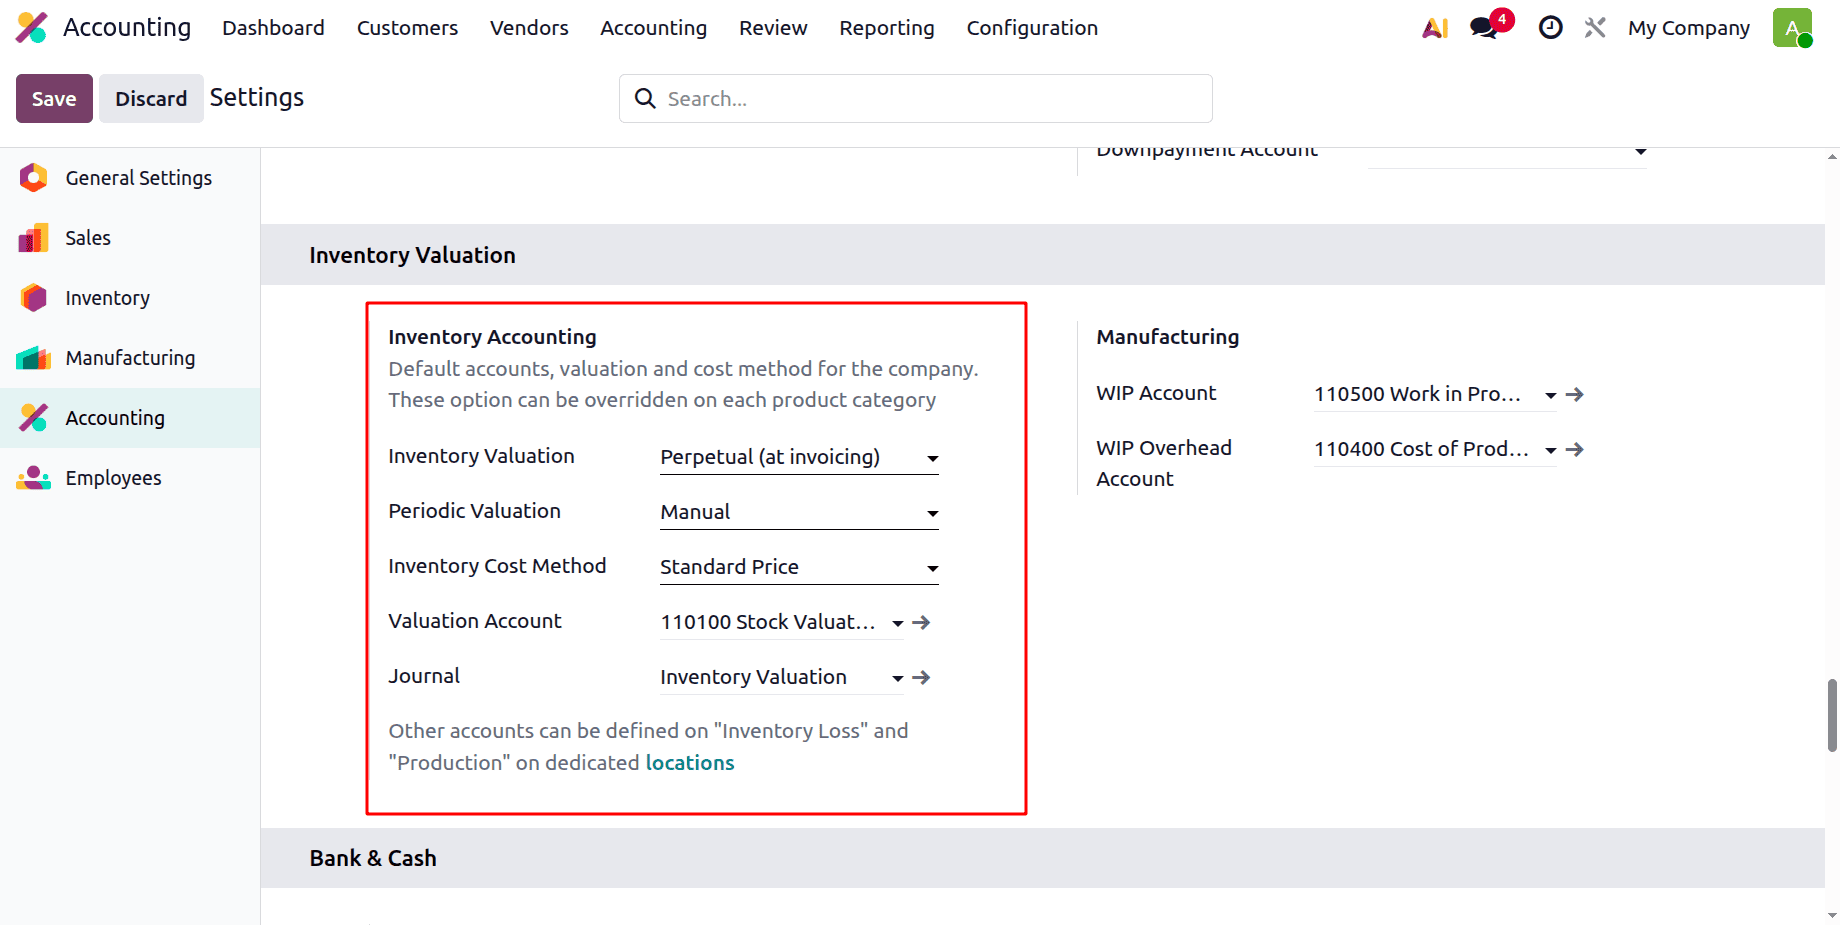Open the AI assistant icon
This screenshot has width=1840, height=925.
point(1435,28)
